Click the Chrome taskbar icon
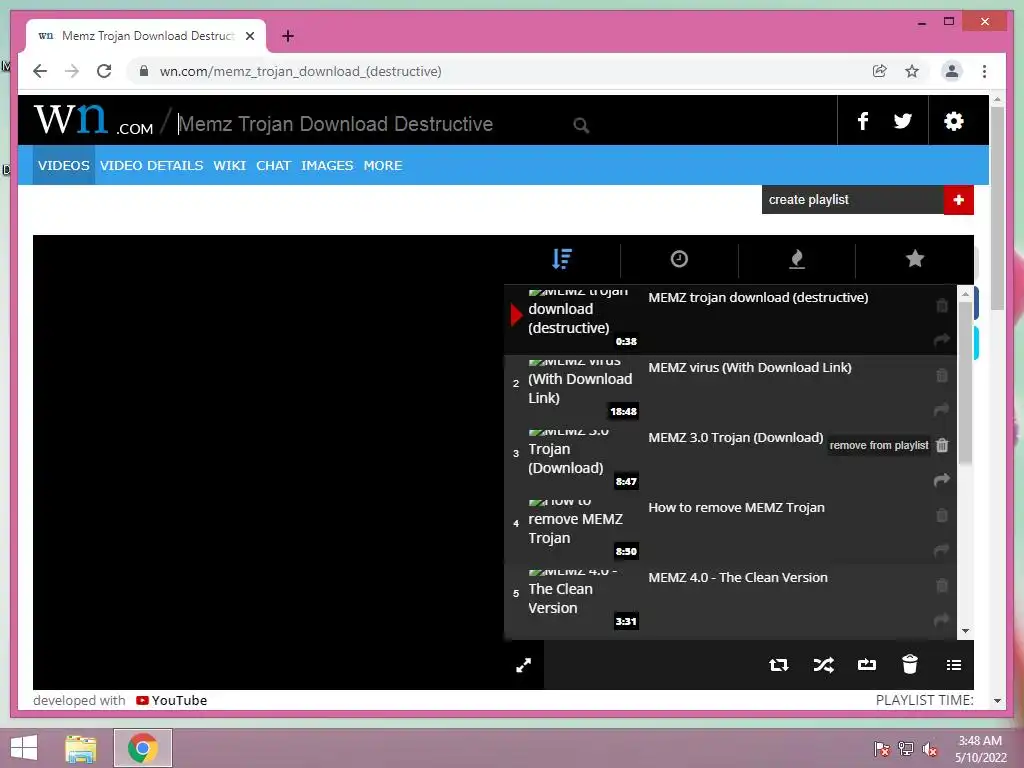 tap(142, 748)
